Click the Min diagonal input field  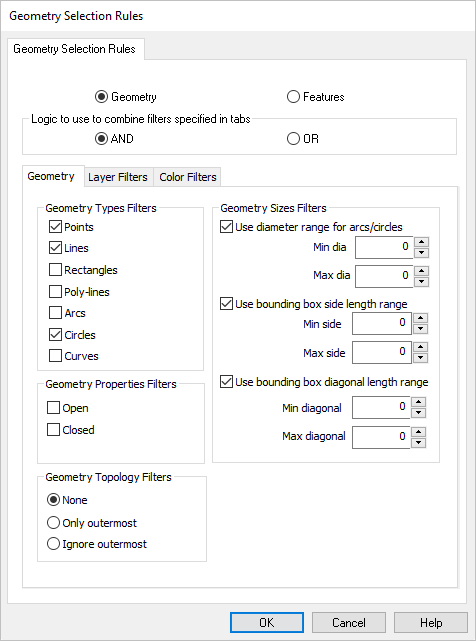(381, 408)
